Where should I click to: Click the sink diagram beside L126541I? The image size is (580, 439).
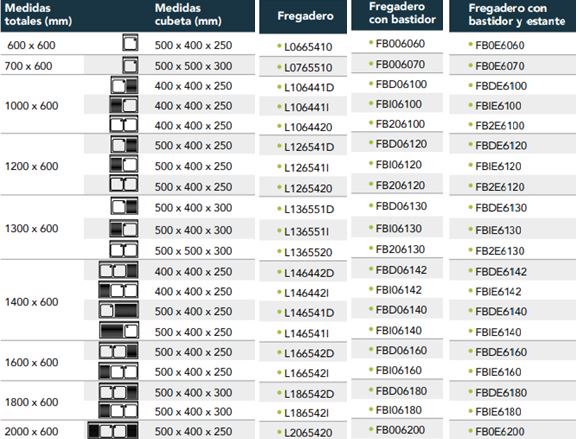click(x=124, y=164)
